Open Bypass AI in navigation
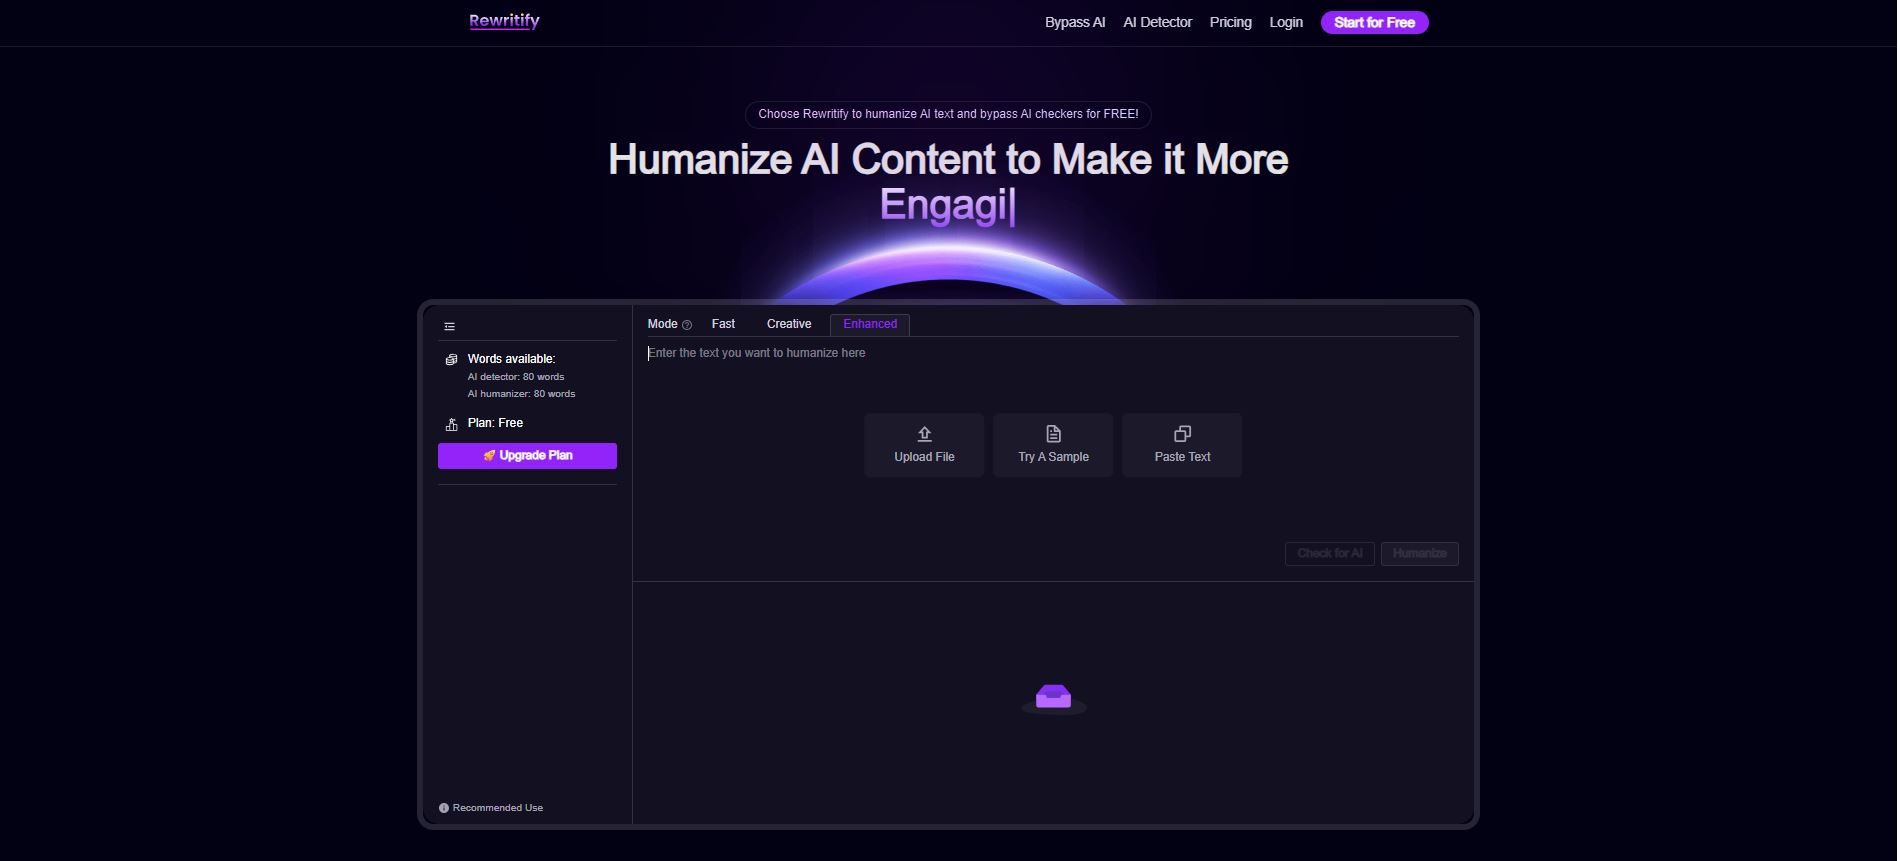1900x861 pixels. click(x=1074, y=22)
